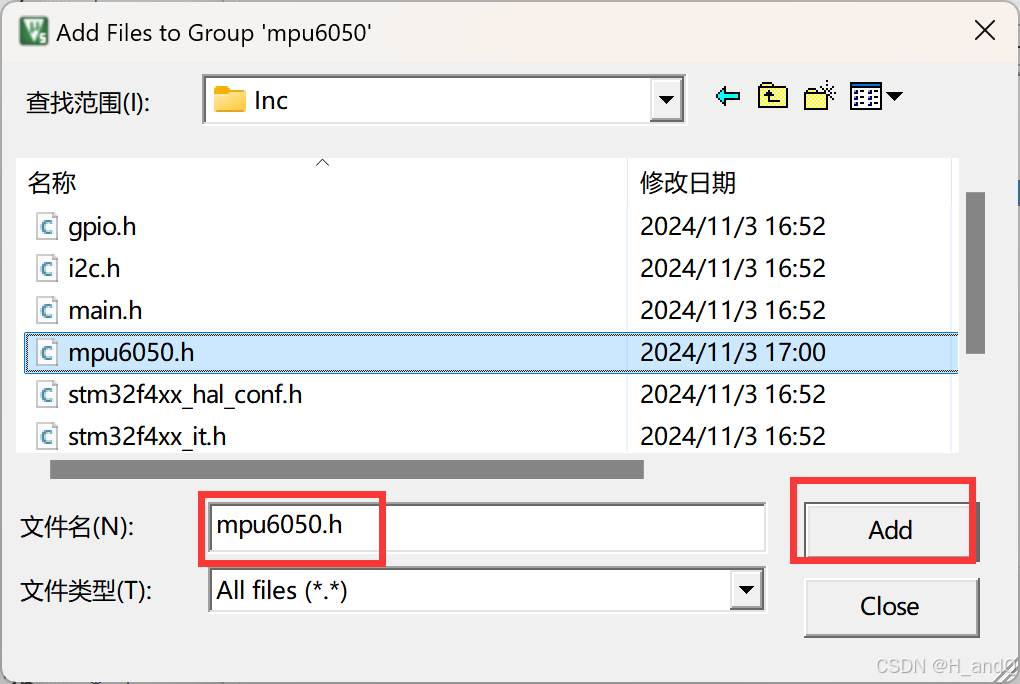Viewport: 1020px width, 684px height.
Task: Open the Inc location dropdown
Action: tap(666, 99)
